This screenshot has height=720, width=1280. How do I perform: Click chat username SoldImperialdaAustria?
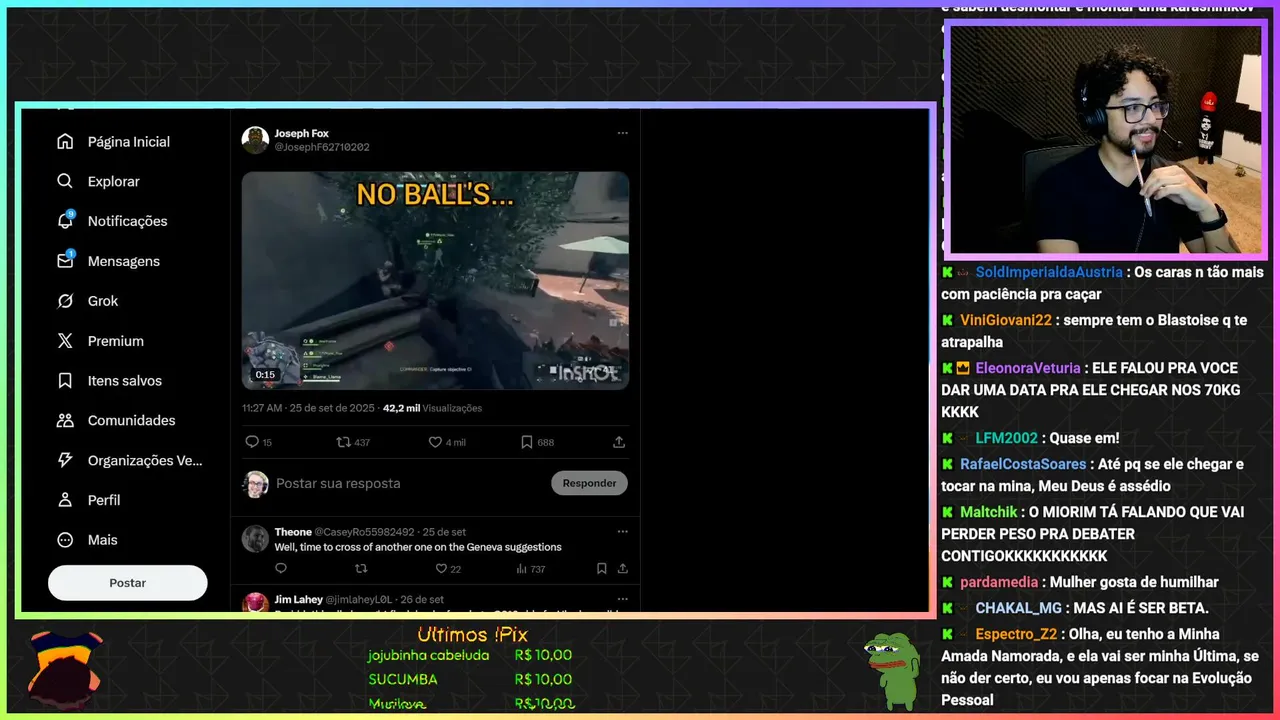[1049, 272]
